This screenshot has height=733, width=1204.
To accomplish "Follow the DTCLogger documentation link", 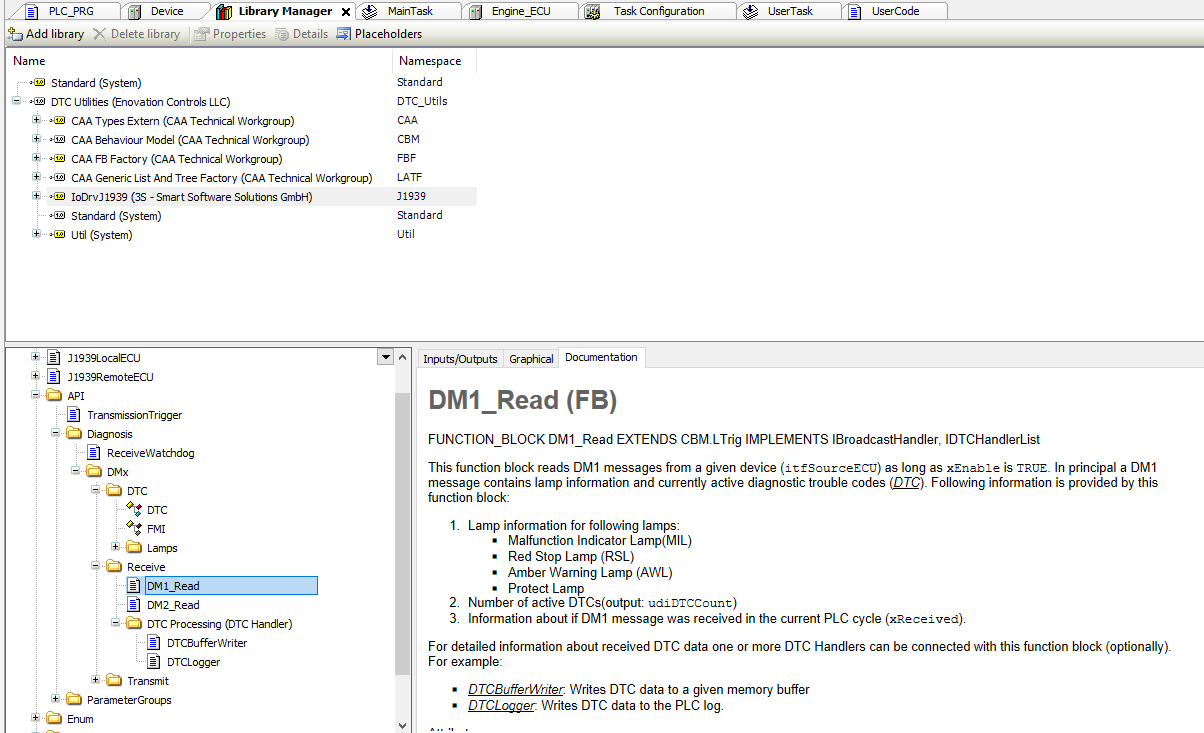I will coord(499,706).
